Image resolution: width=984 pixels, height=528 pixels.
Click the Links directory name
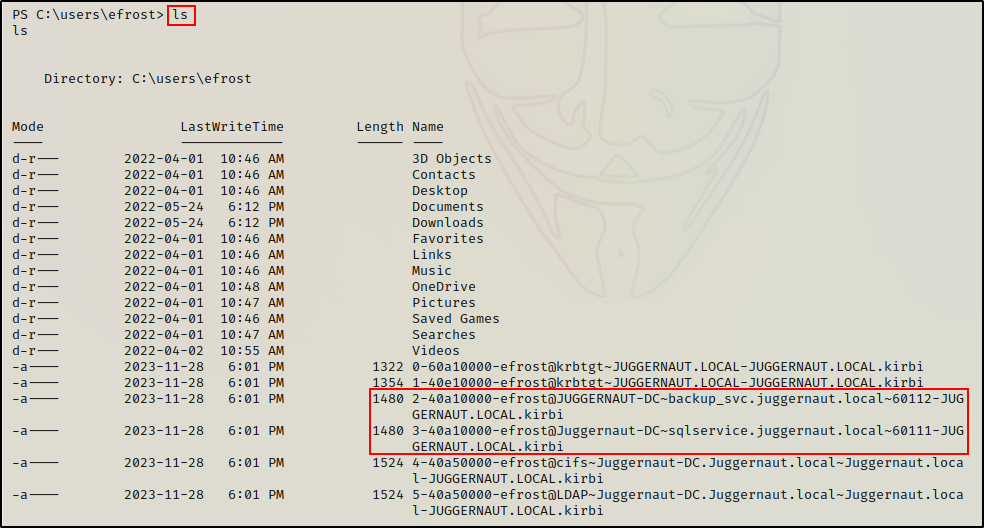point(432,255)
